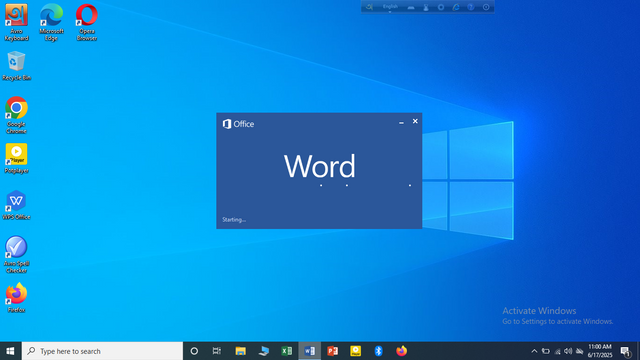Click the Show desktop sliver at taskbar end
The height and width of the screenshot is (360, 640).
(638, 351)
